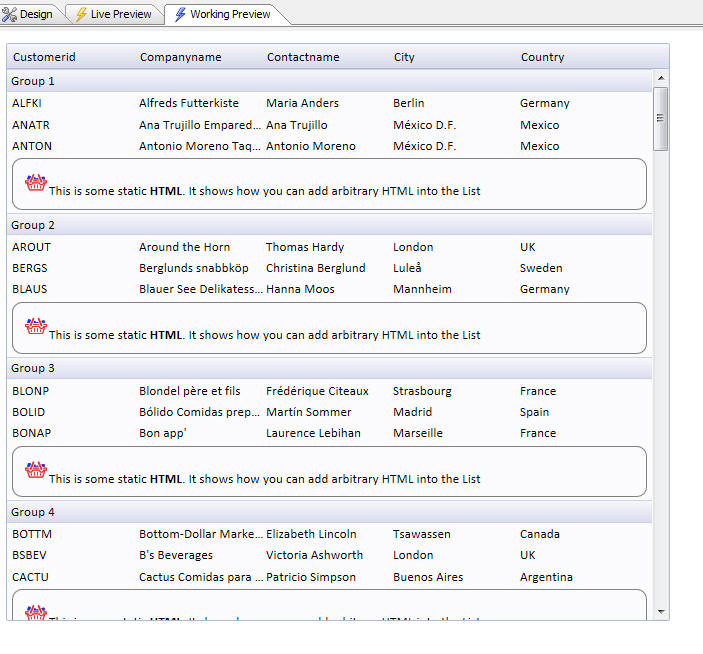Click the Sweden country cell
Screen dimensions: 703x654
[x=541, y=268]
